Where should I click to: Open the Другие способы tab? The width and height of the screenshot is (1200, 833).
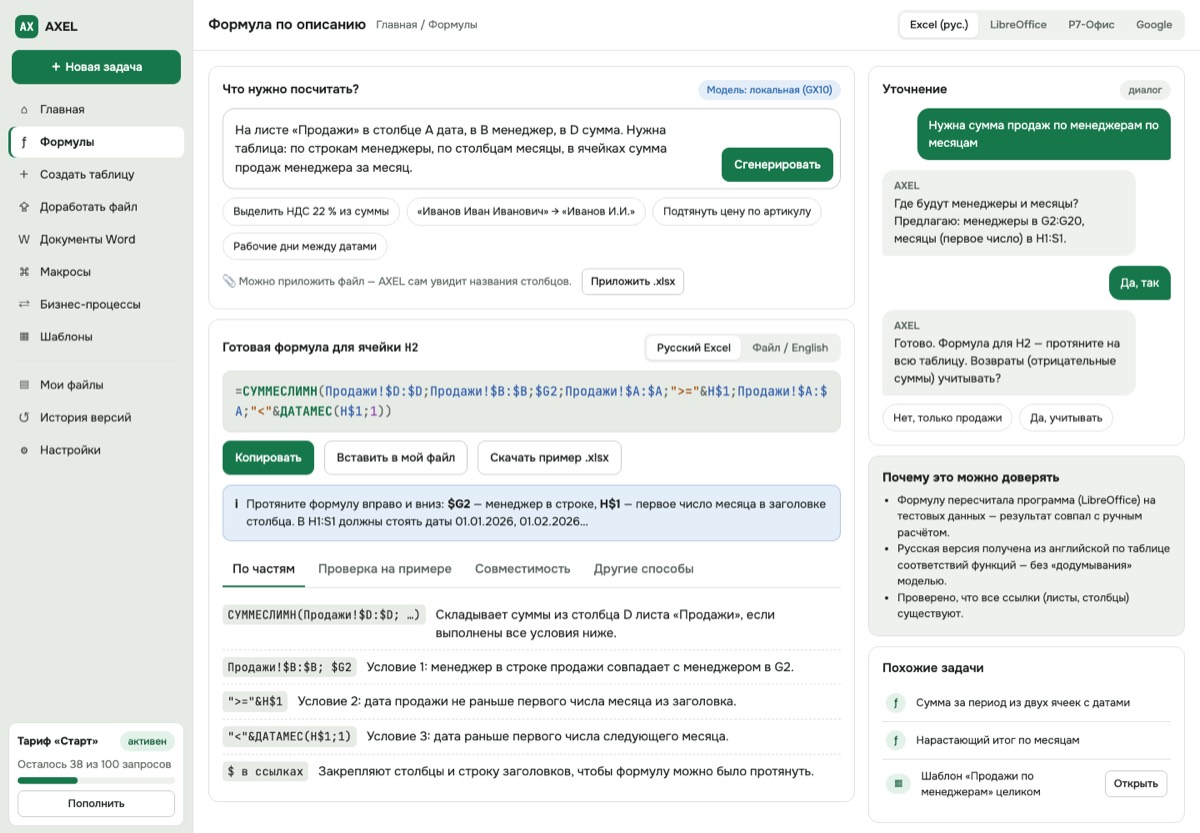(644, 569)
